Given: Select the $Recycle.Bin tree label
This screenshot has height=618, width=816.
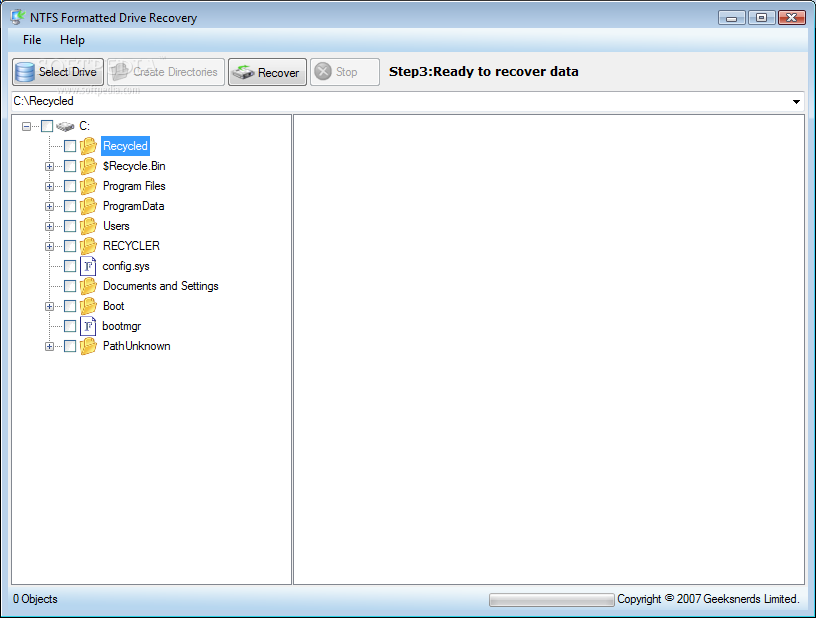Looking at the screenshot, I should (x=134, y=166).
